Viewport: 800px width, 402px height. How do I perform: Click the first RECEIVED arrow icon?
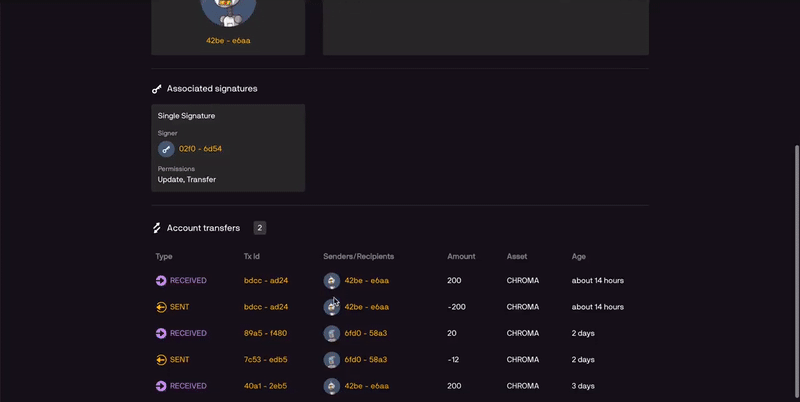point(161,281)
